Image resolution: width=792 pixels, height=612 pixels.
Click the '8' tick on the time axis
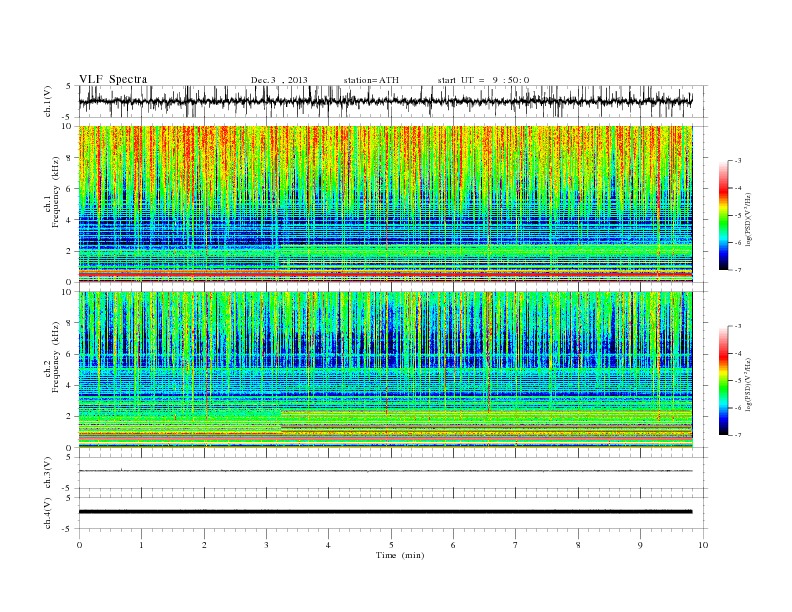tap(578, 545)
